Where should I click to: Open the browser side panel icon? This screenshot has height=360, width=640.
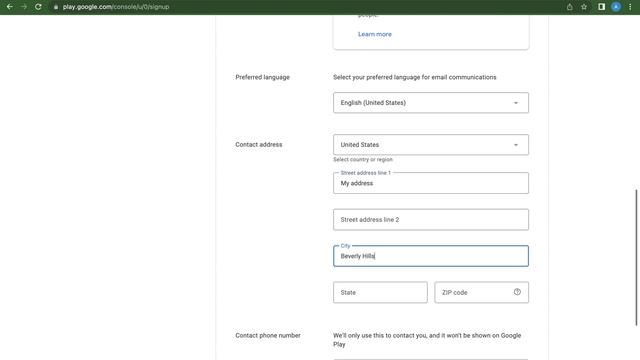point(601,7)
